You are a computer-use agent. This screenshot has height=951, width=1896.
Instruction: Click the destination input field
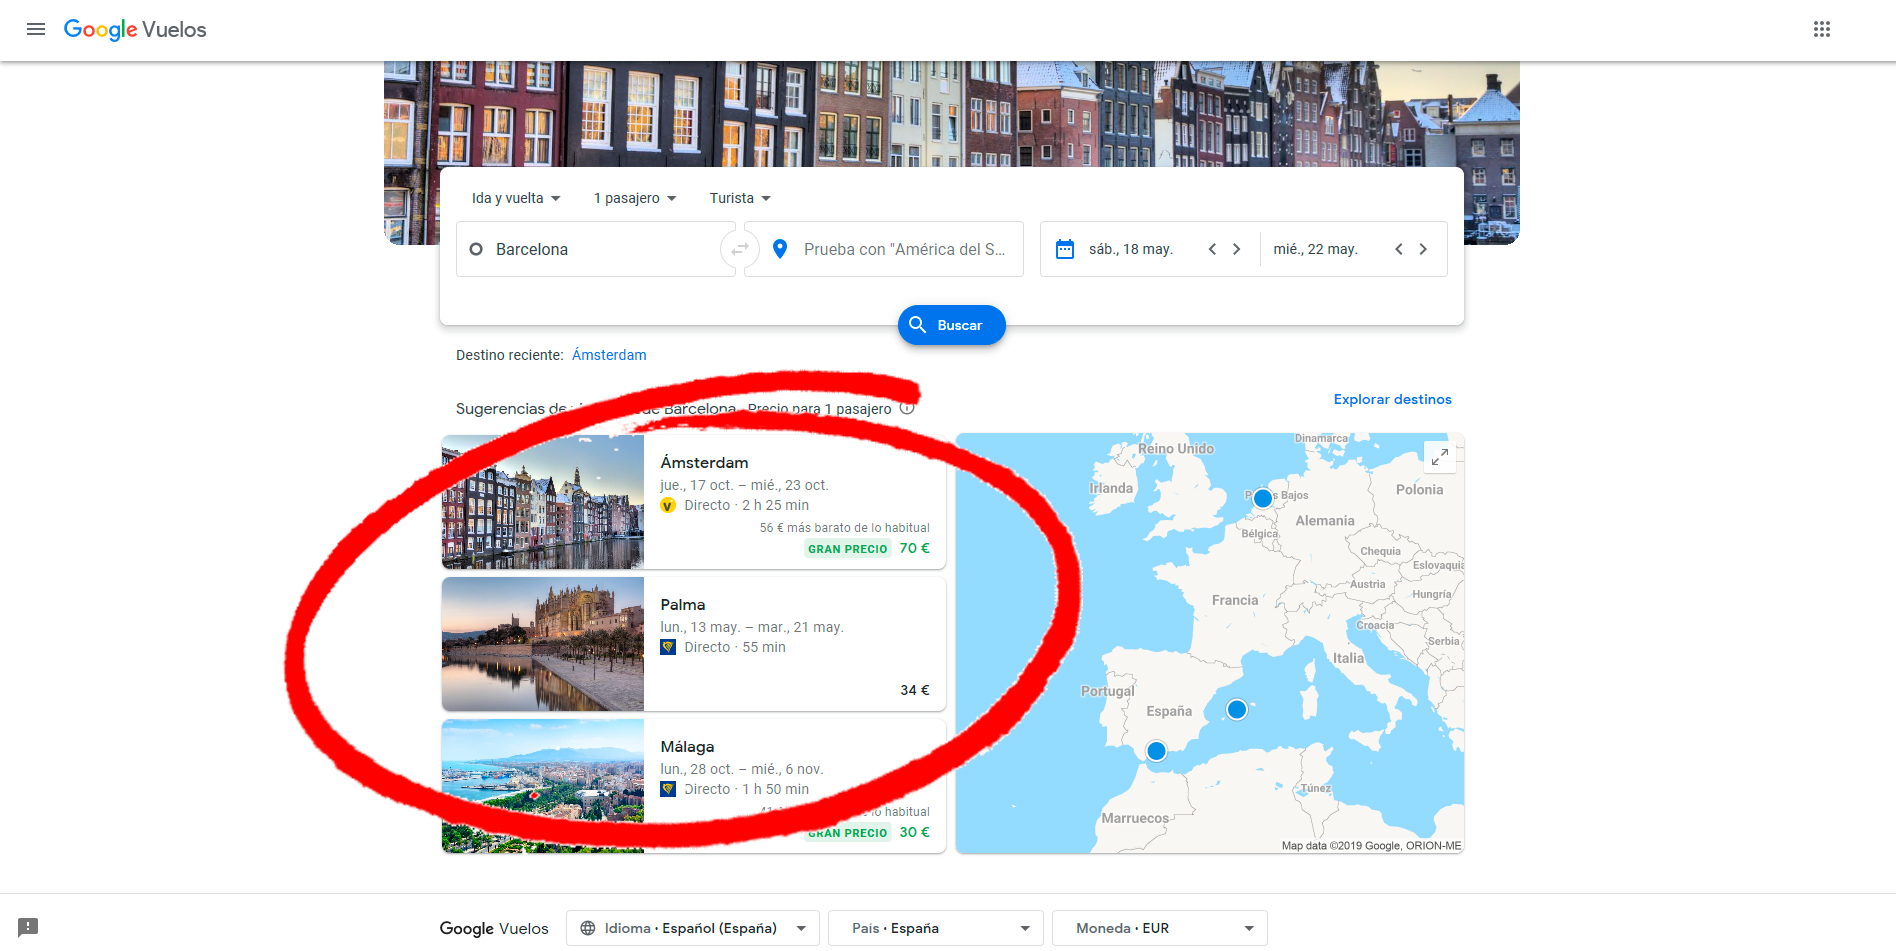point(884,249)
